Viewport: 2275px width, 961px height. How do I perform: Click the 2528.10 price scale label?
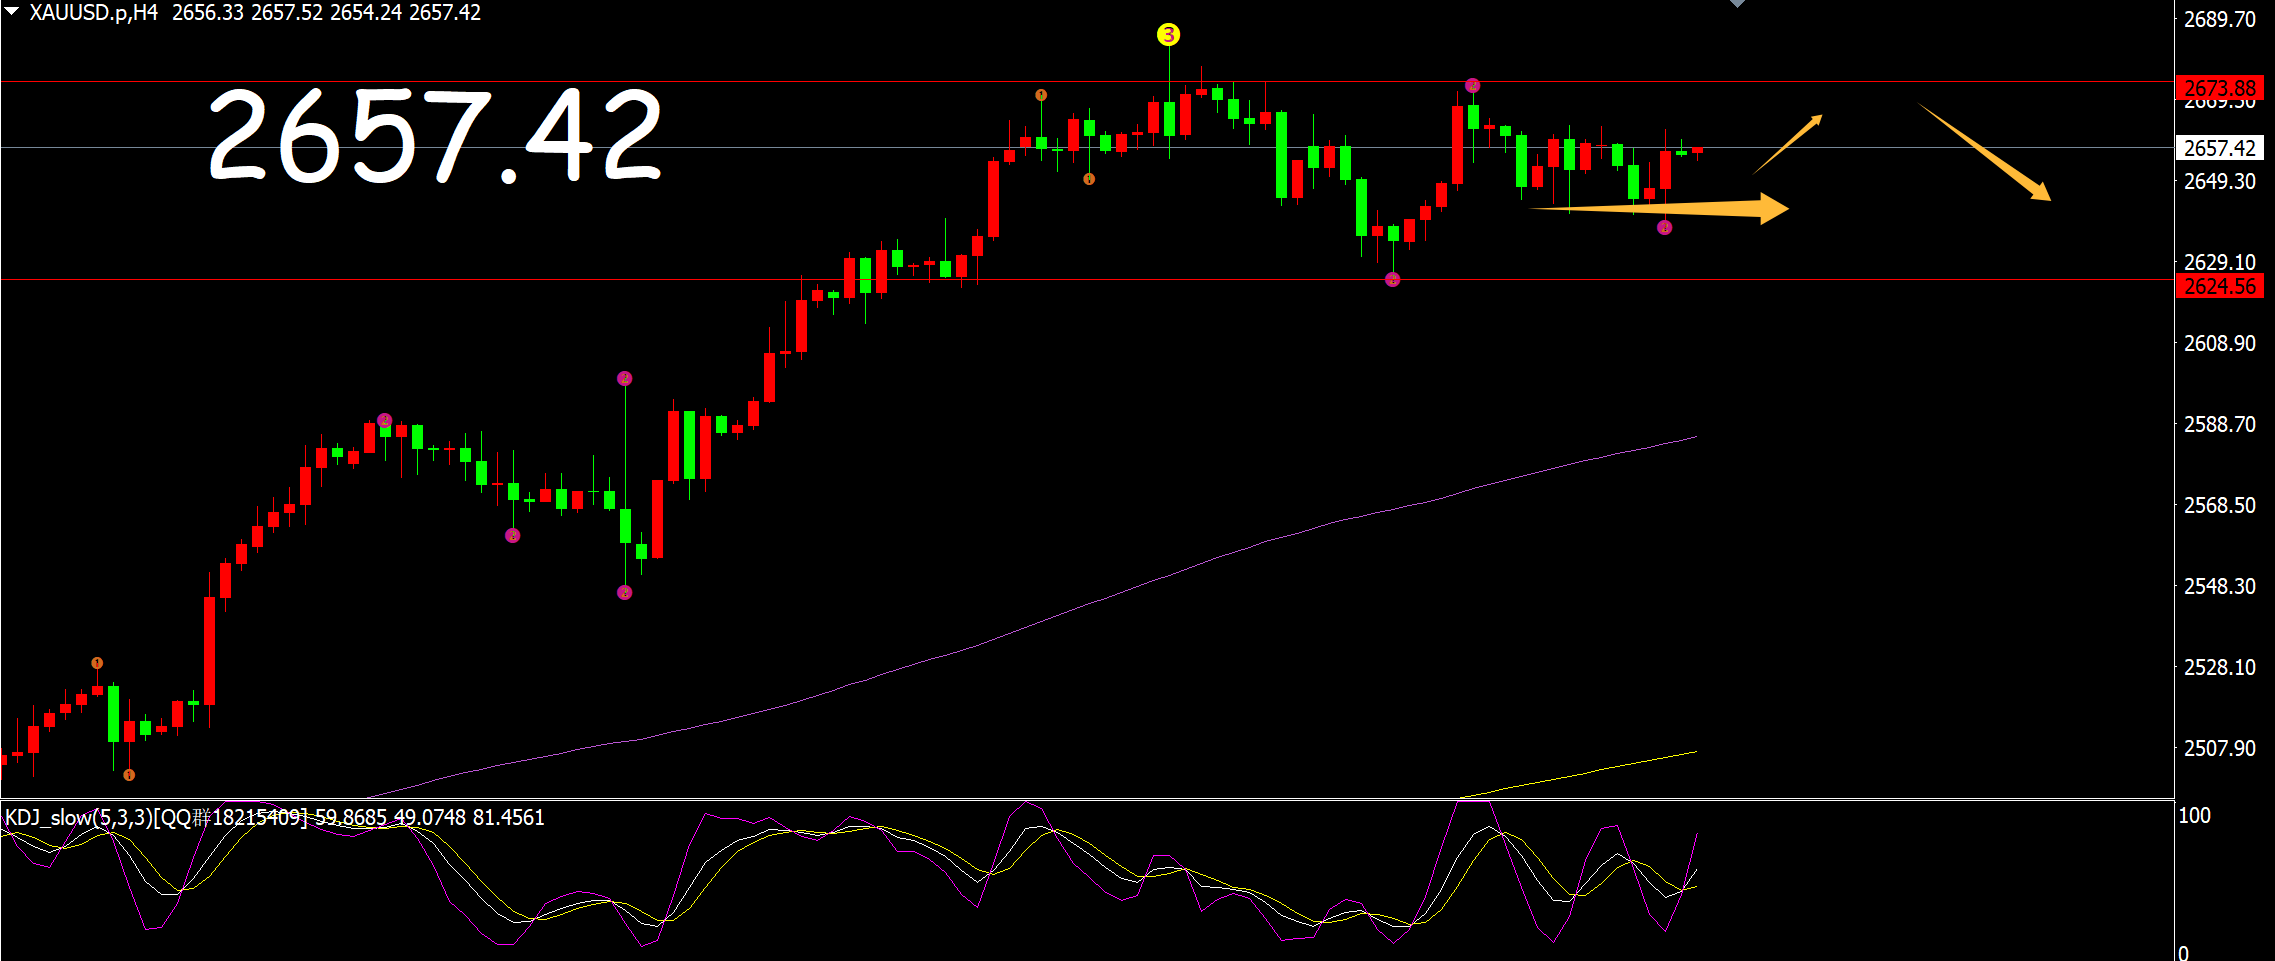(x=2219, y=667)
